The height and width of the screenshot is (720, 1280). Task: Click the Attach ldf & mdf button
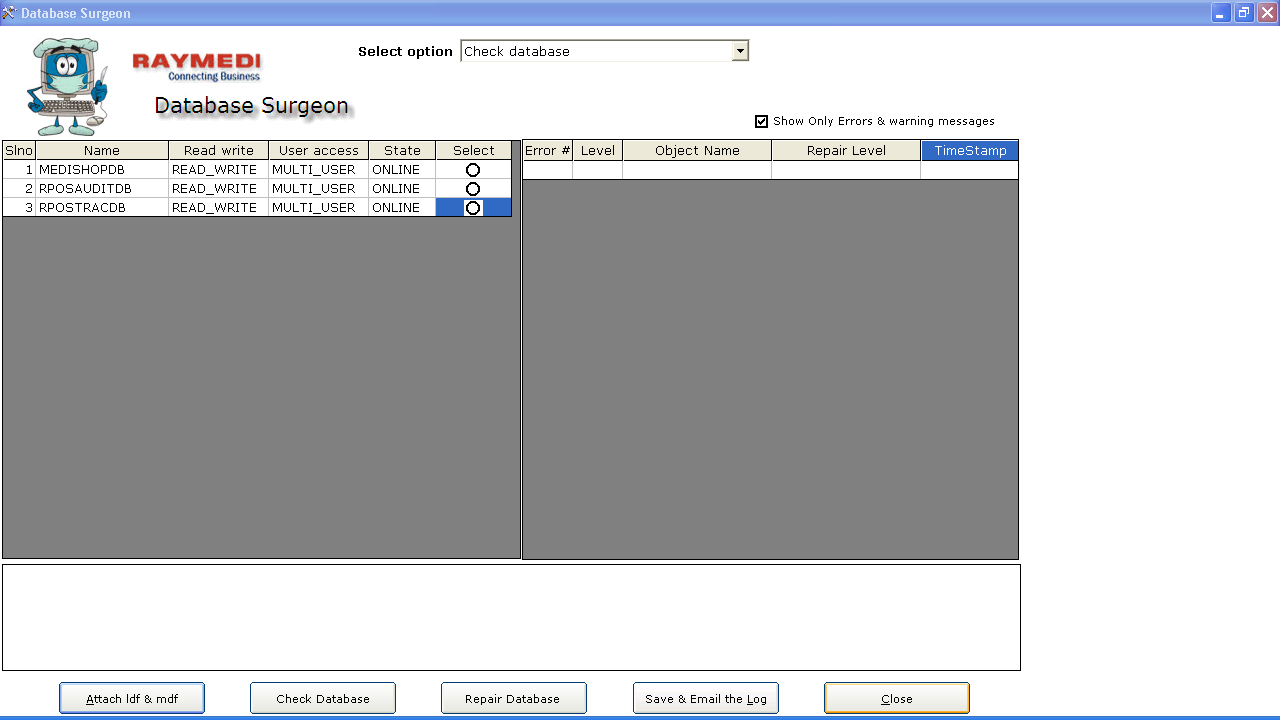(x=132, y=698)
